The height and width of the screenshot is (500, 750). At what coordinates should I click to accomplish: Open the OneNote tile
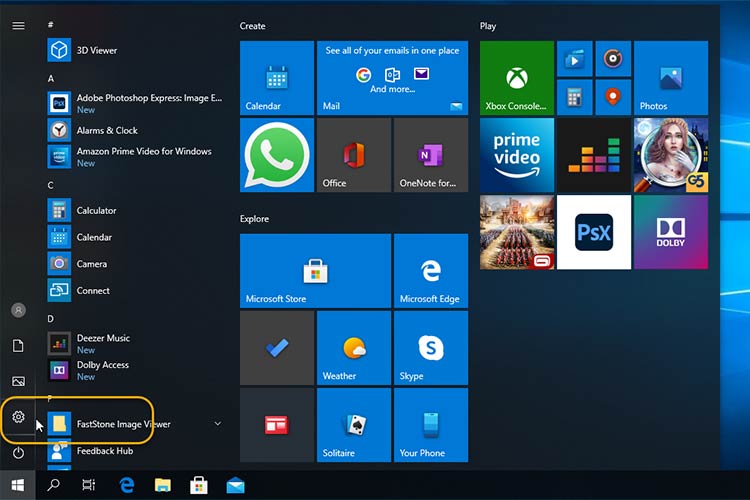(431, 155)
